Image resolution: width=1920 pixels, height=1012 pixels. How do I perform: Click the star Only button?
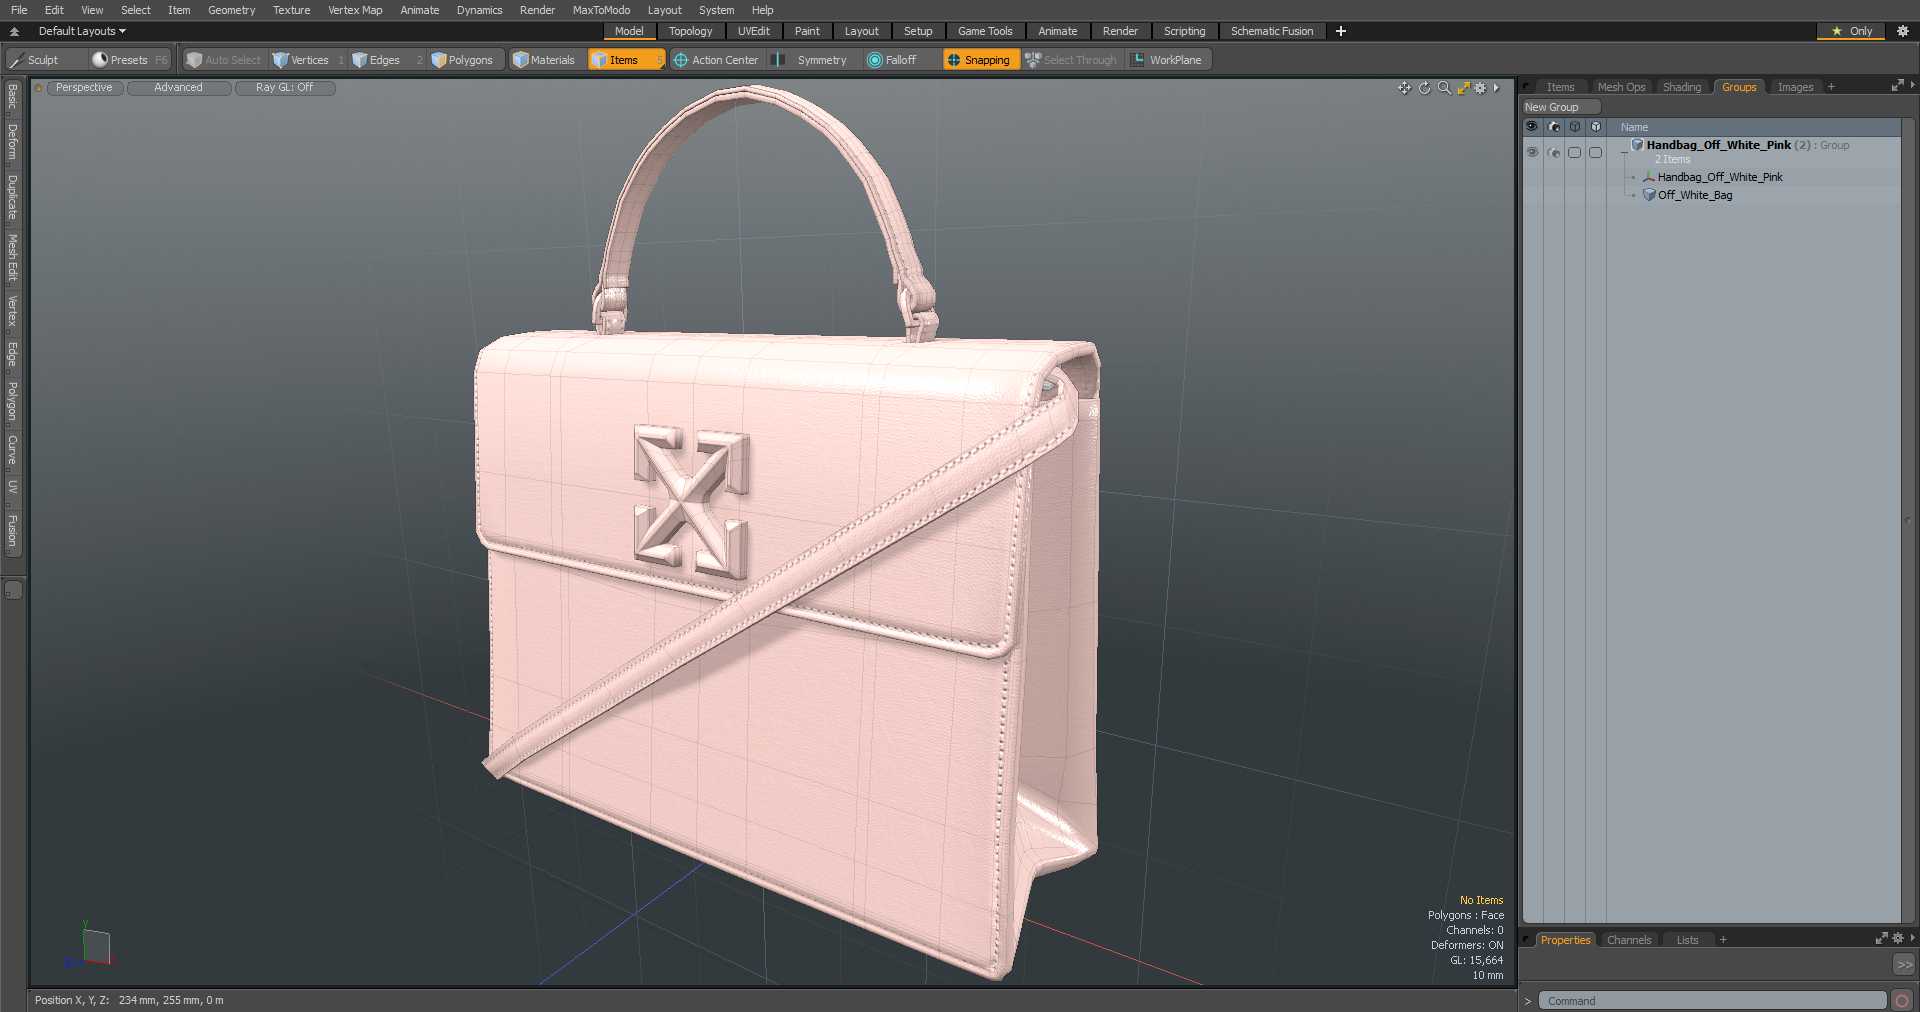(1851, 31)
